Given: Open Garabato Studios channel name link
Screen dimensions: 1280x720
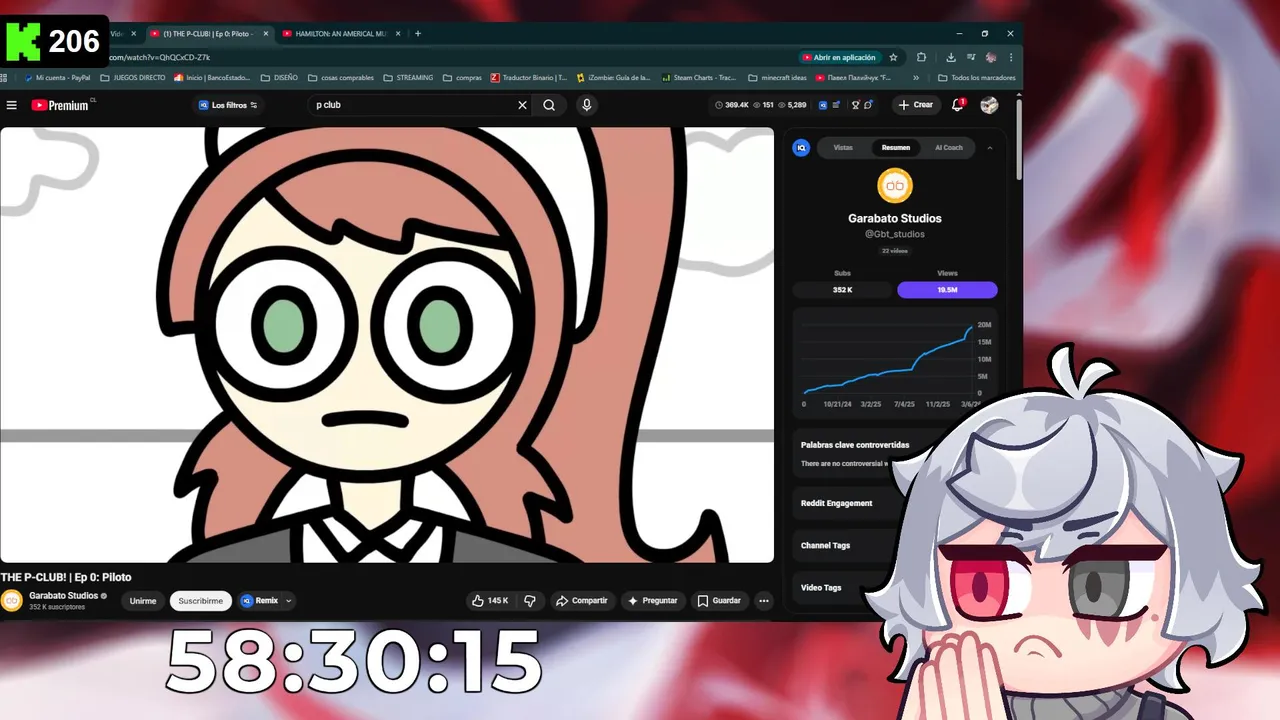Looking at the screenshot, I should click(64, 596).
